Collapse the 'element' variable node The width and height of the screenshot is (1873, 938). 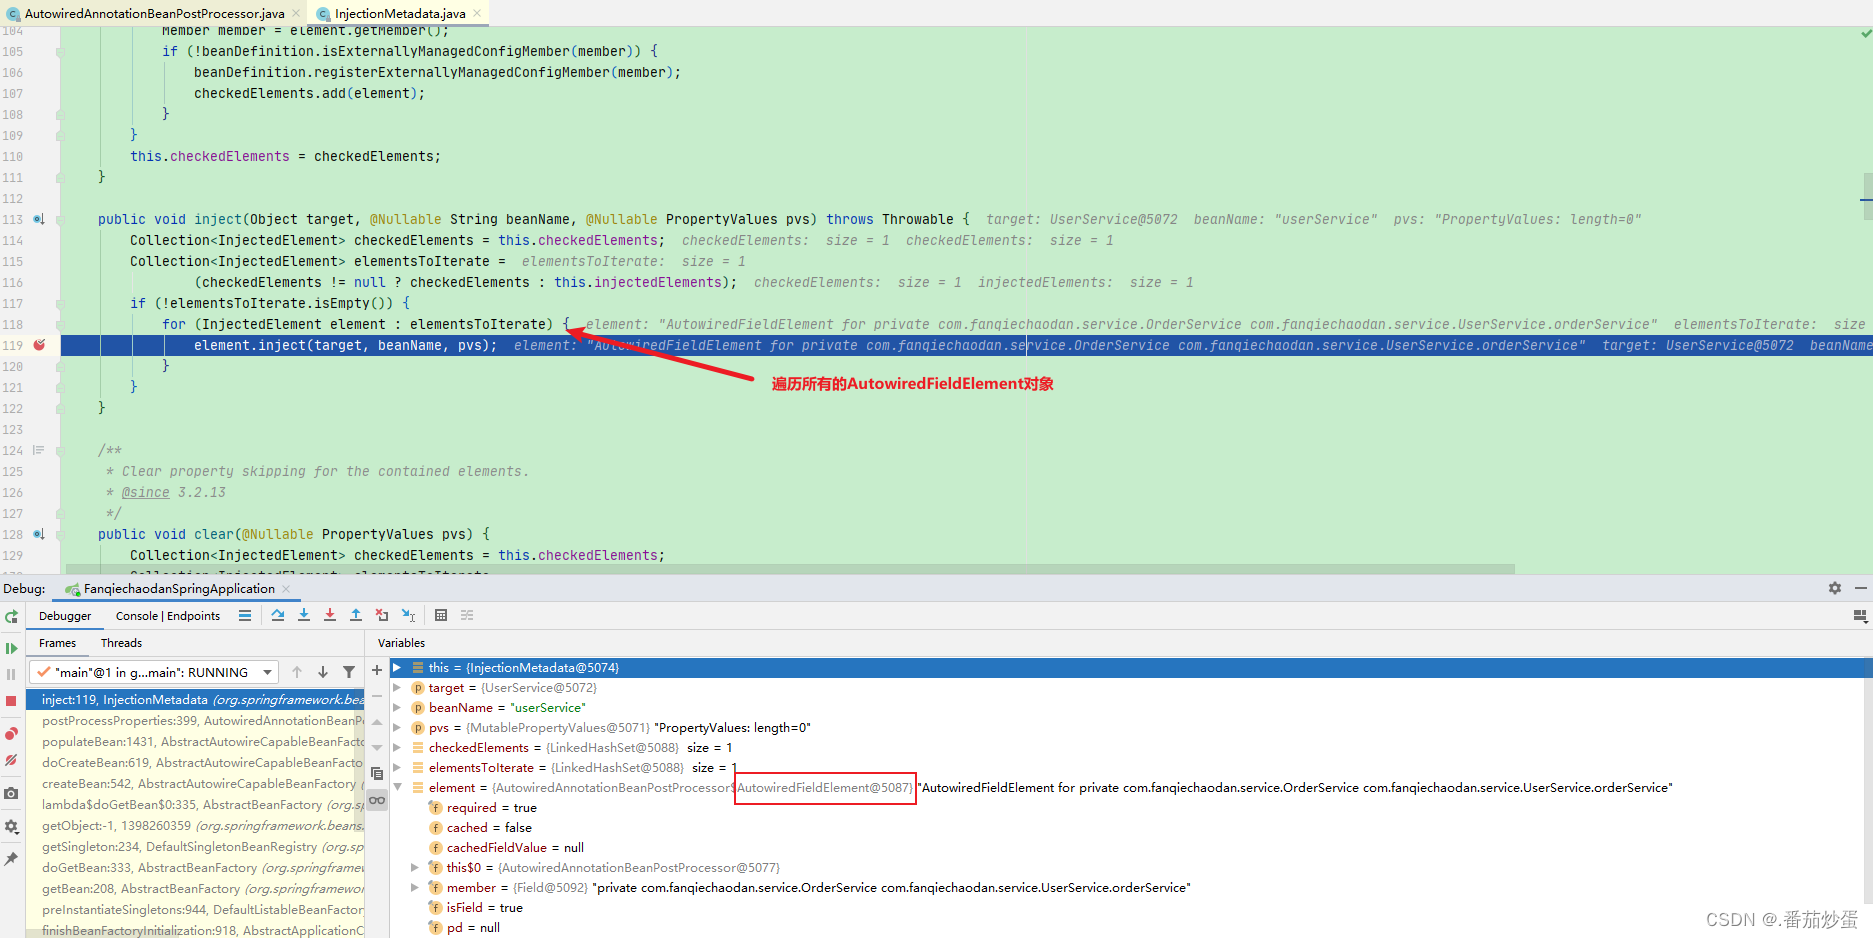point(397,788)
